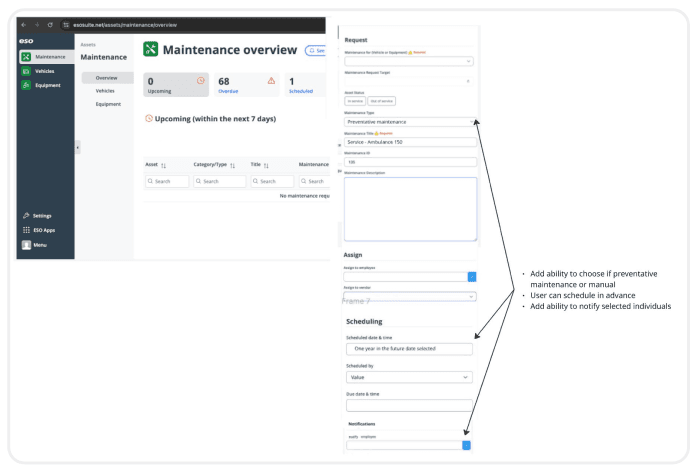Viewport: 694px width, 474px height.
Task: Click the blue-outlined button beside the title
Action: point(316,51)
